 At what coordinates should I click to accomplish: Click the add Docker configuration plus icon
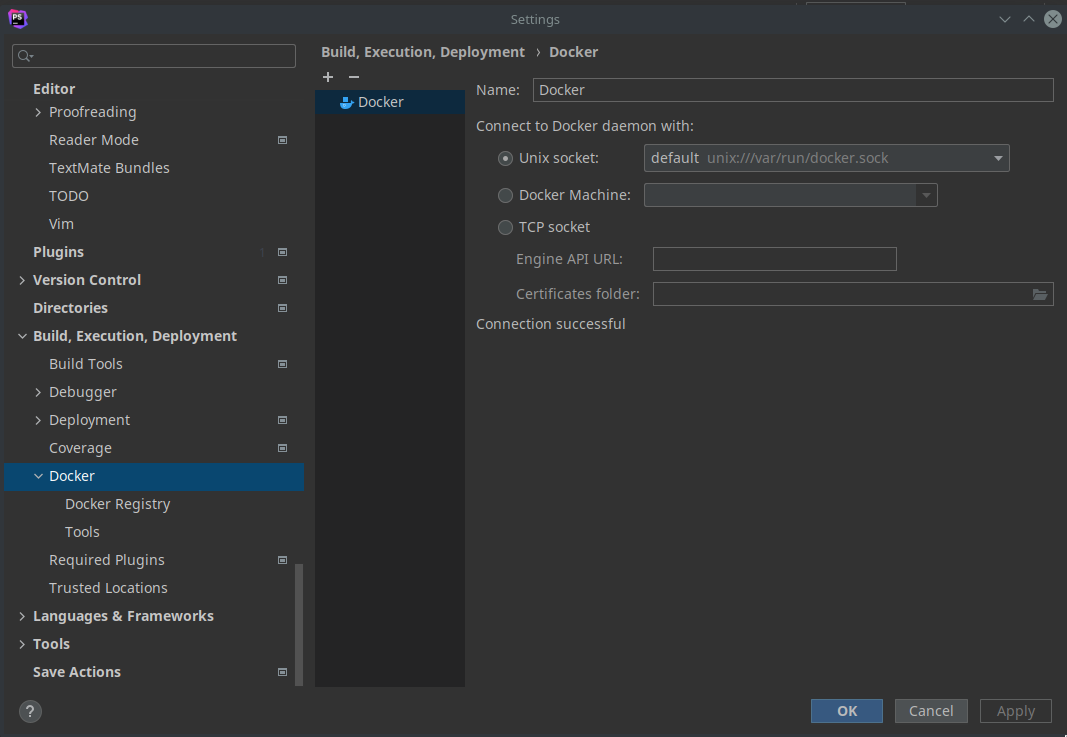tap(328, 77)
